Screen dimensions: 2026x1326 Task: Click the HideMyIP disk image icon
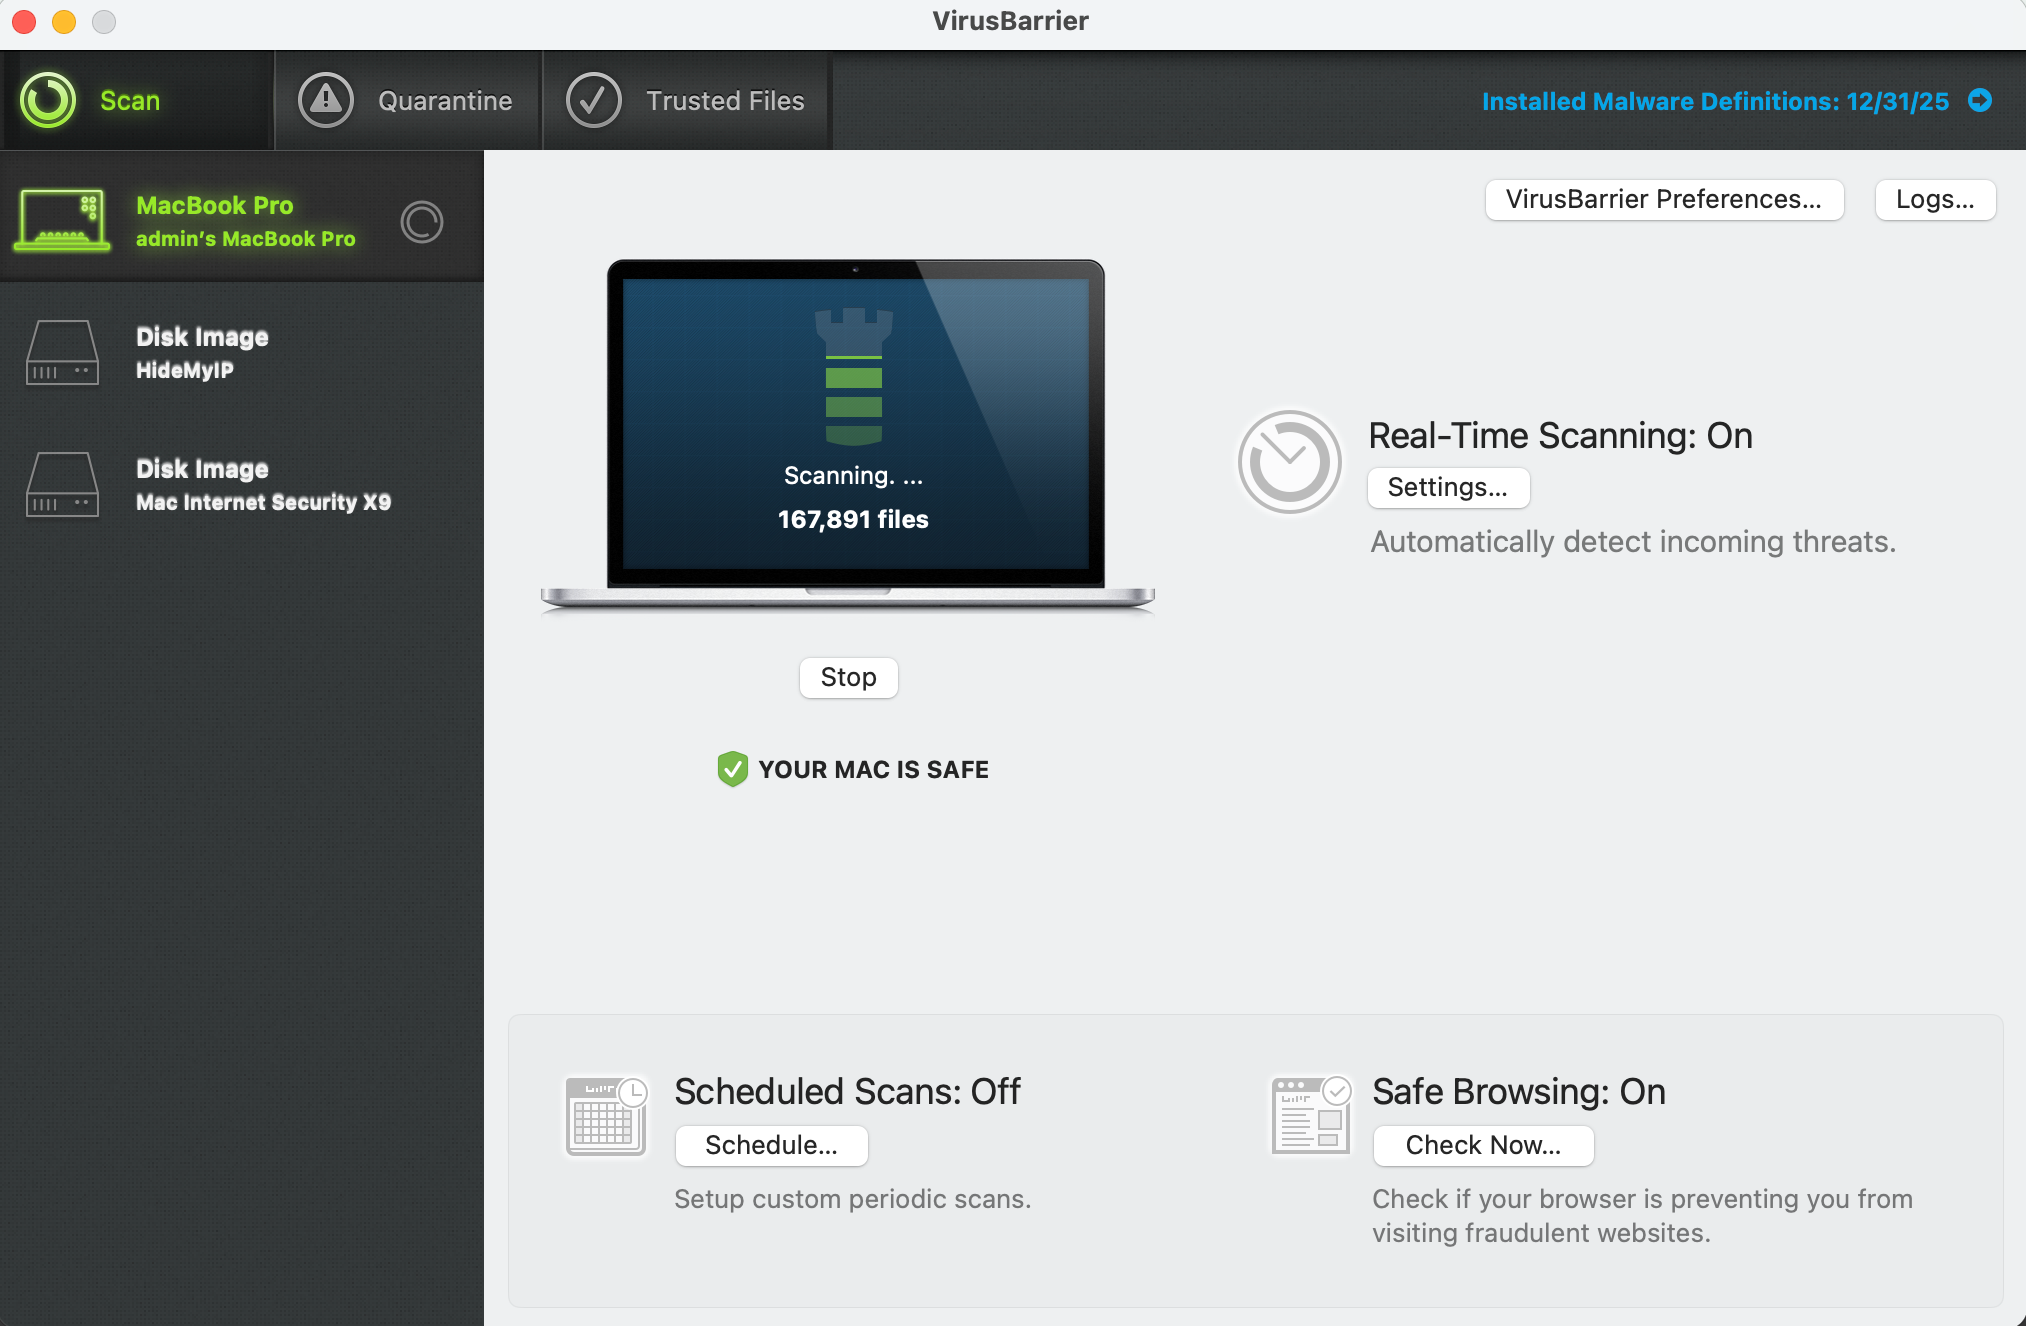[x=62, y=352]
